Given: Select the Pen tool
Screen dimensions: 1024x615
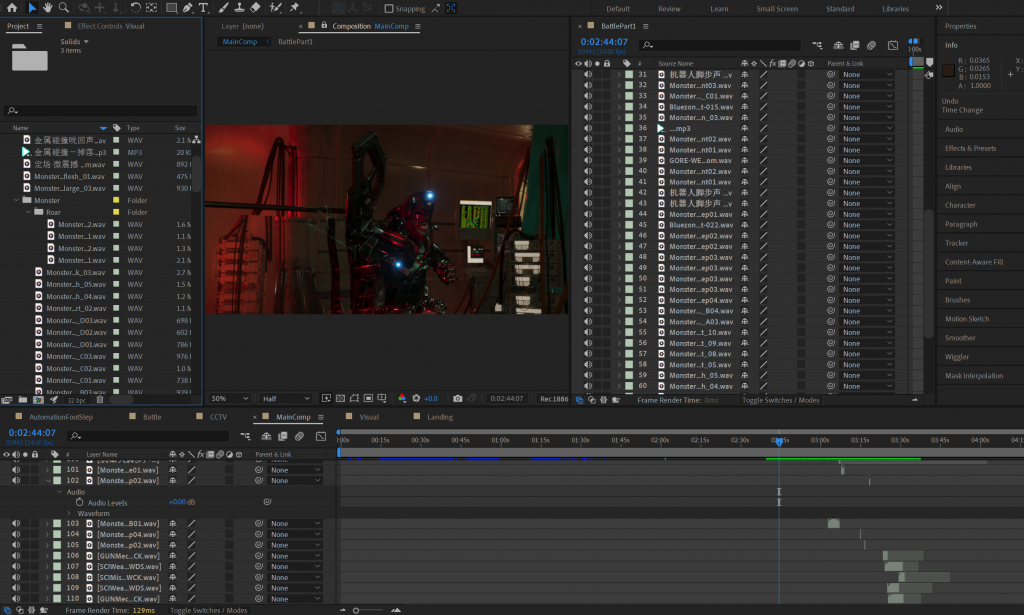Looking at the screenshot, I should coord(189,8).
